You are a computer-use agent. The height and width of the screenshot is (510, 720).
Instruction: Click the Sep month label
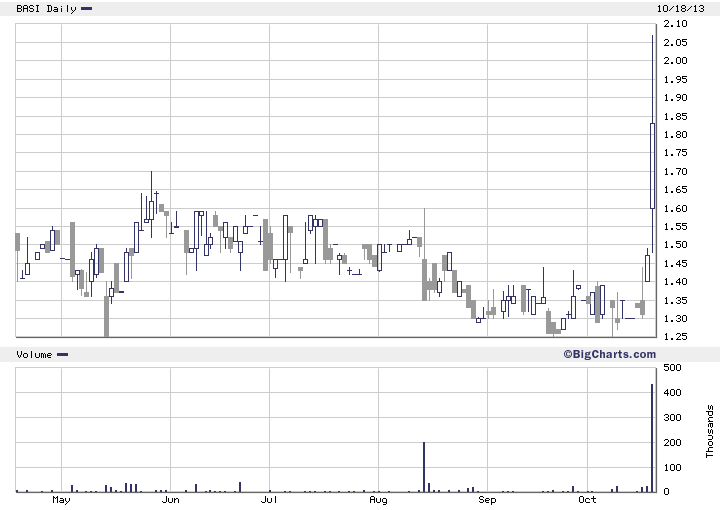coord(487,499)
